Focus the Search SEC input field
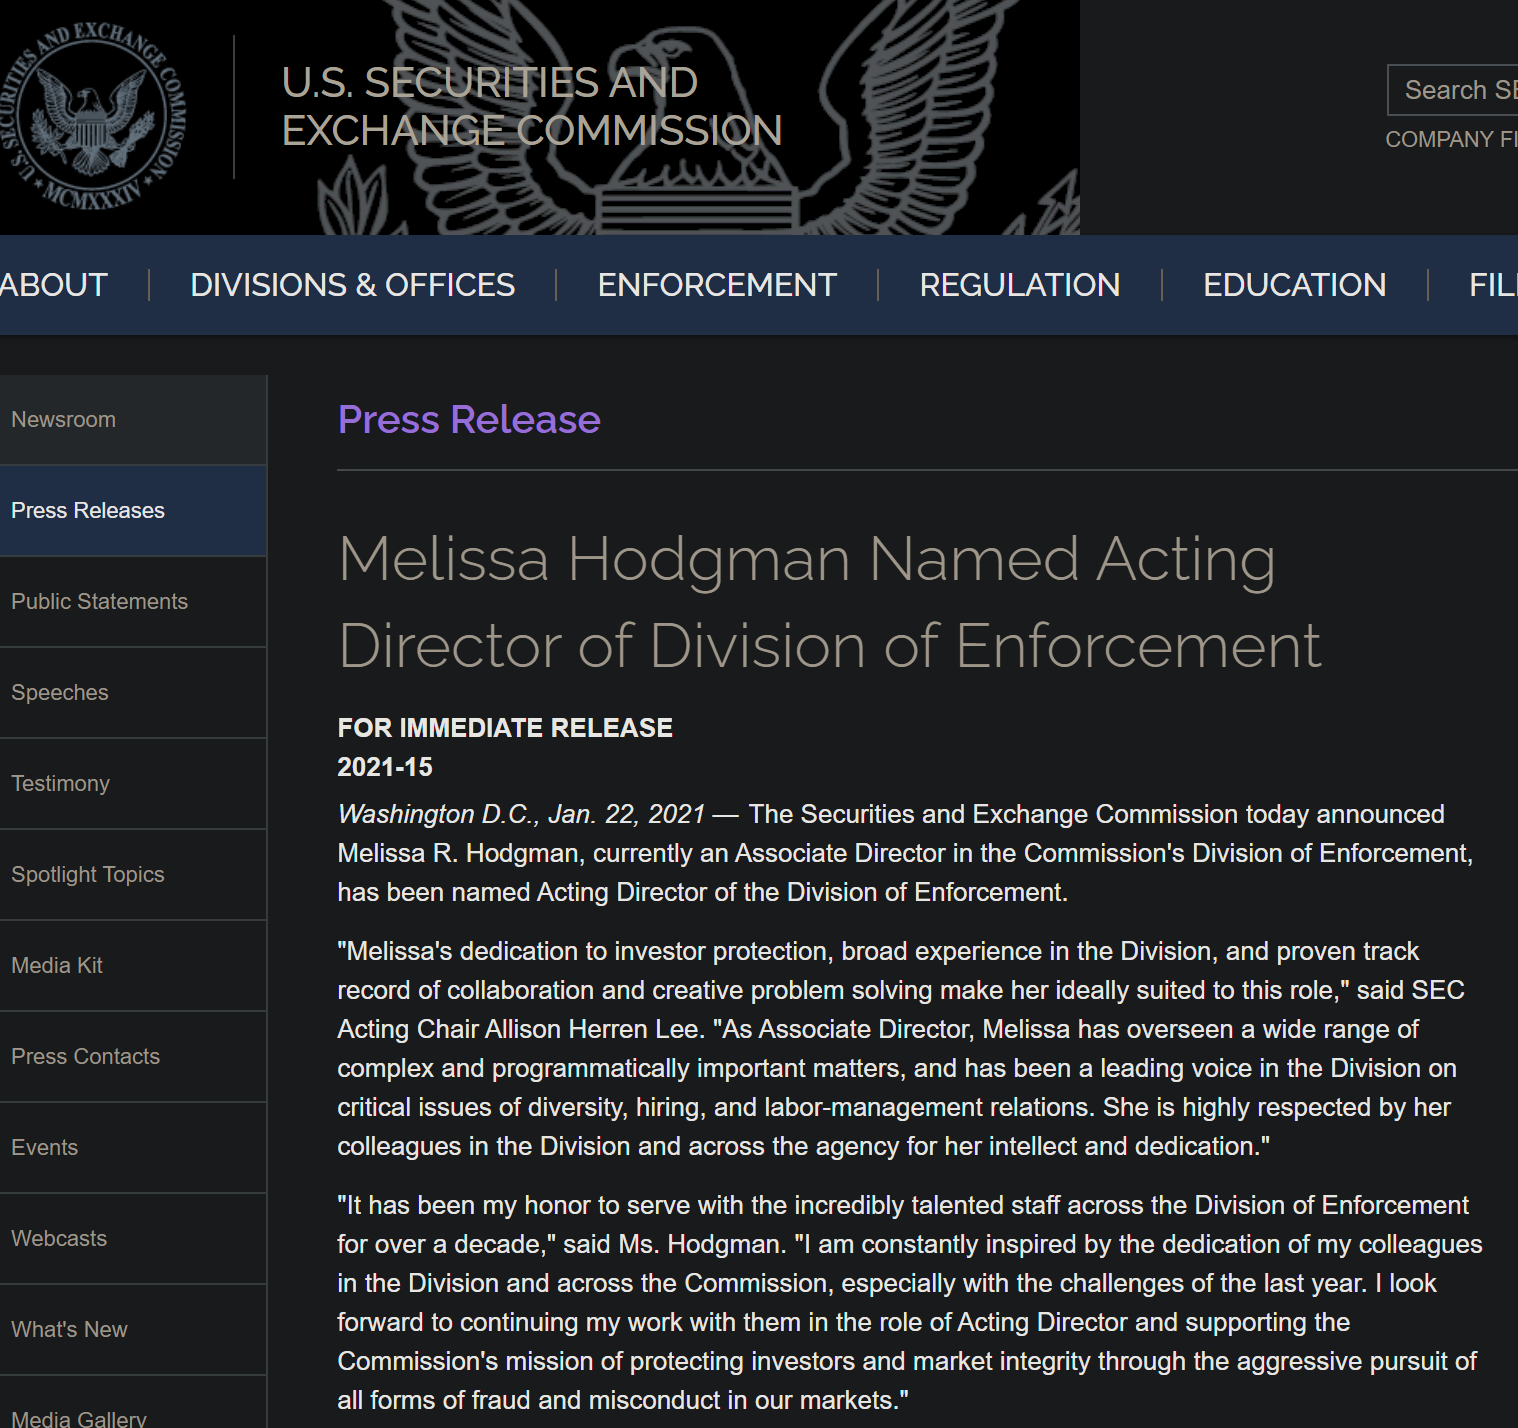 [x=1452, y=90]
